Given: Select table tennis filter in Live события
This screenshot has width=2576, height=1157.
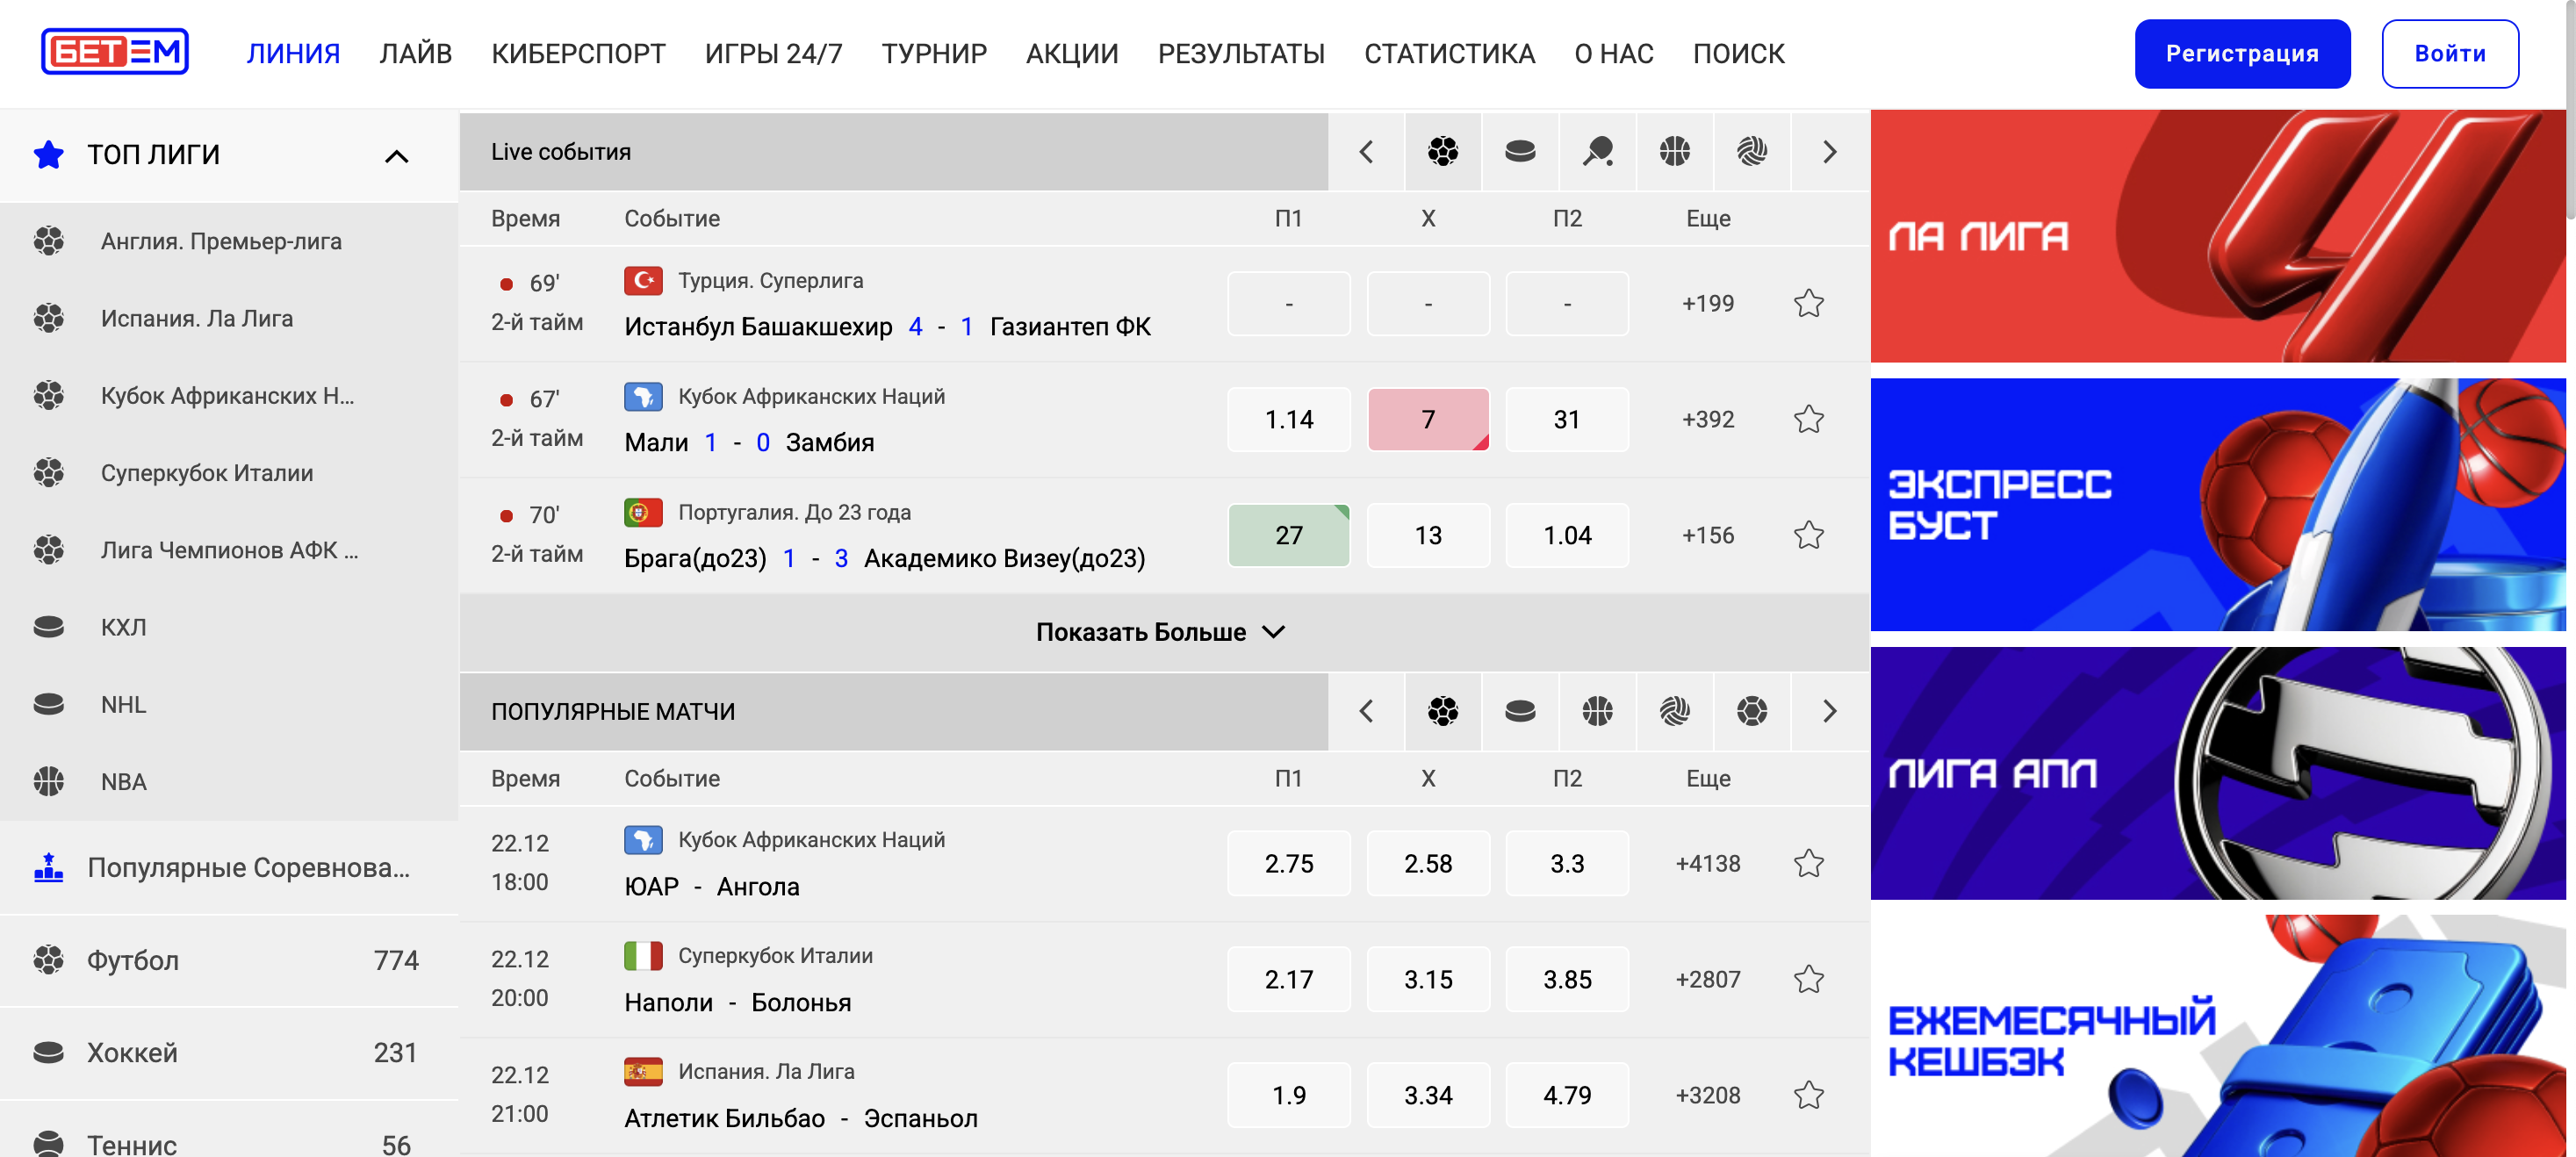Looking at the screenshot, I should [x=1597, y=151].
